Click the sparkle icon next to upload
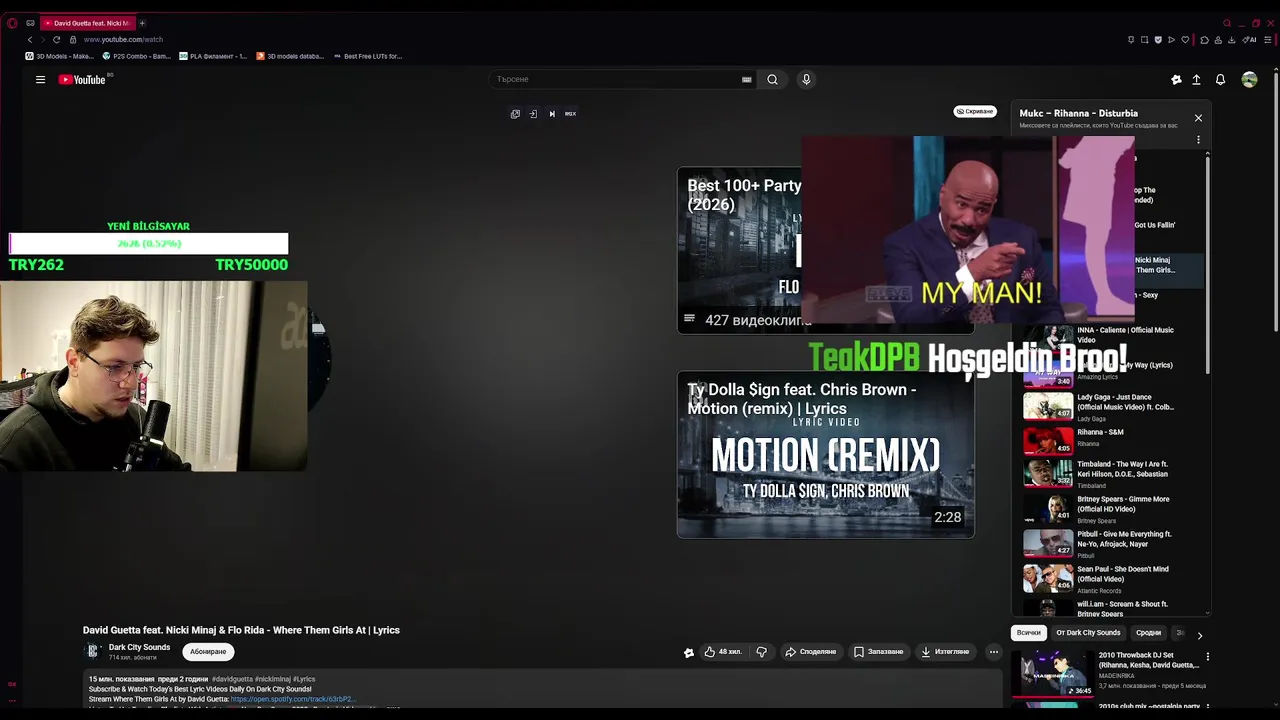The height and width of the screenshot is (720, 1280). [x=1176, y=80]
